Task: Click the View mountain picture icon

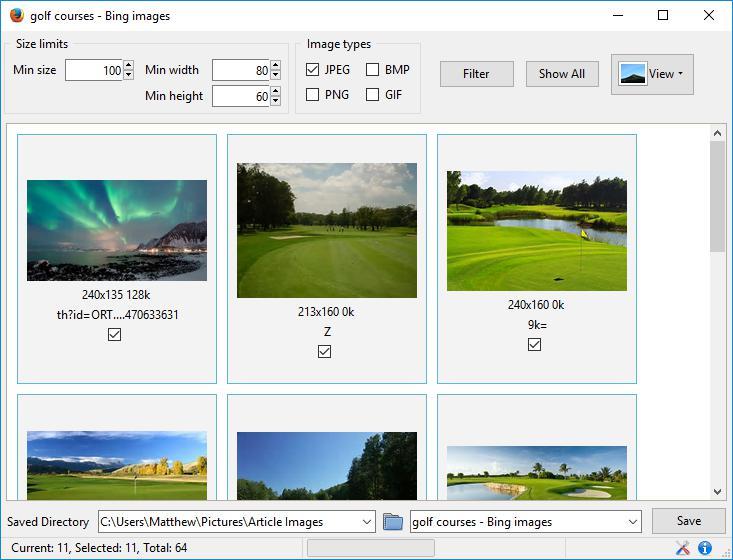Action: [632, 74]
